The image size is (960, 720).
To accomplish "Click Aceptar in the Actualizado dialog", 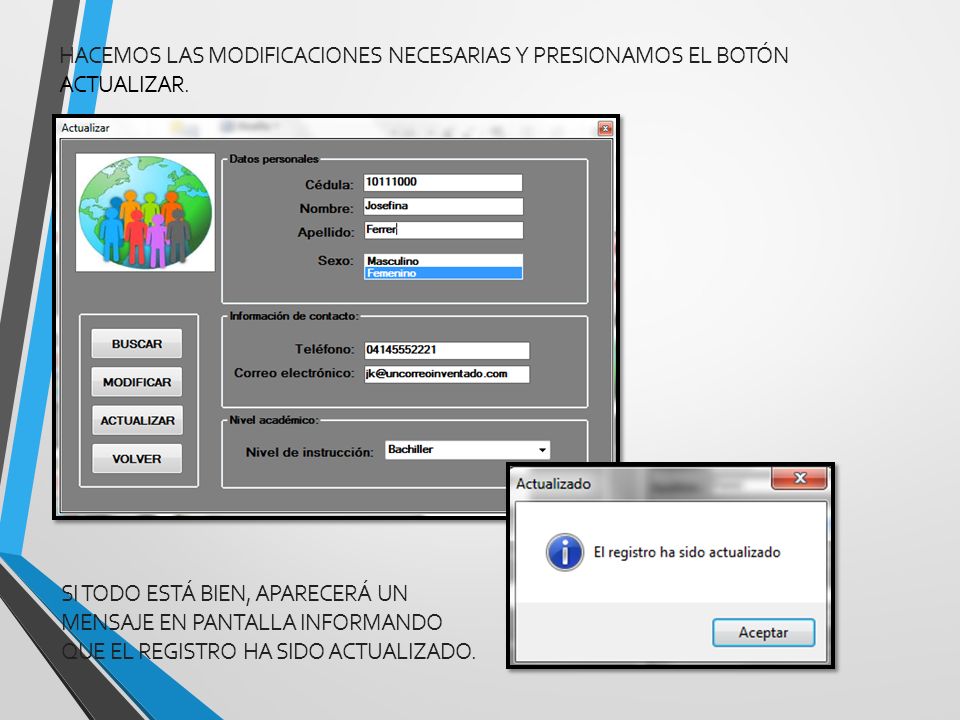I will 763,632.
